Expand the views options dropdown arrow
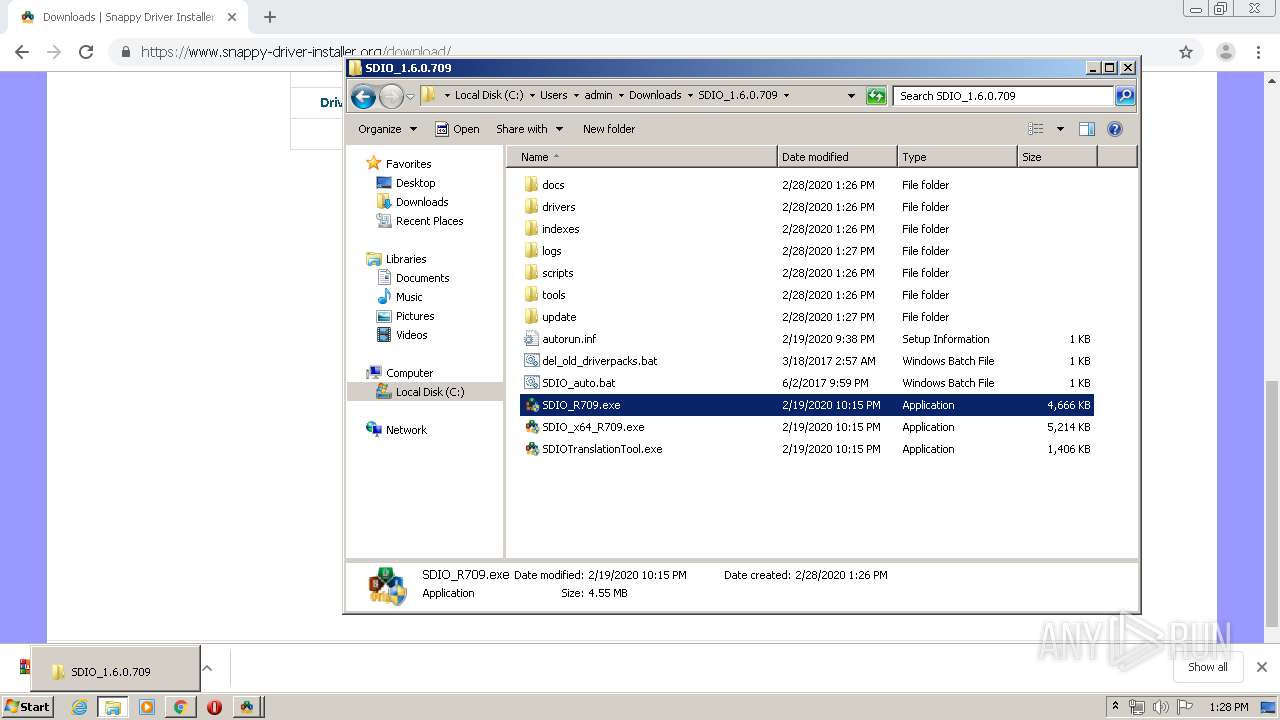The width and height of the screenshot is (1280, 720). [1060, 129]
